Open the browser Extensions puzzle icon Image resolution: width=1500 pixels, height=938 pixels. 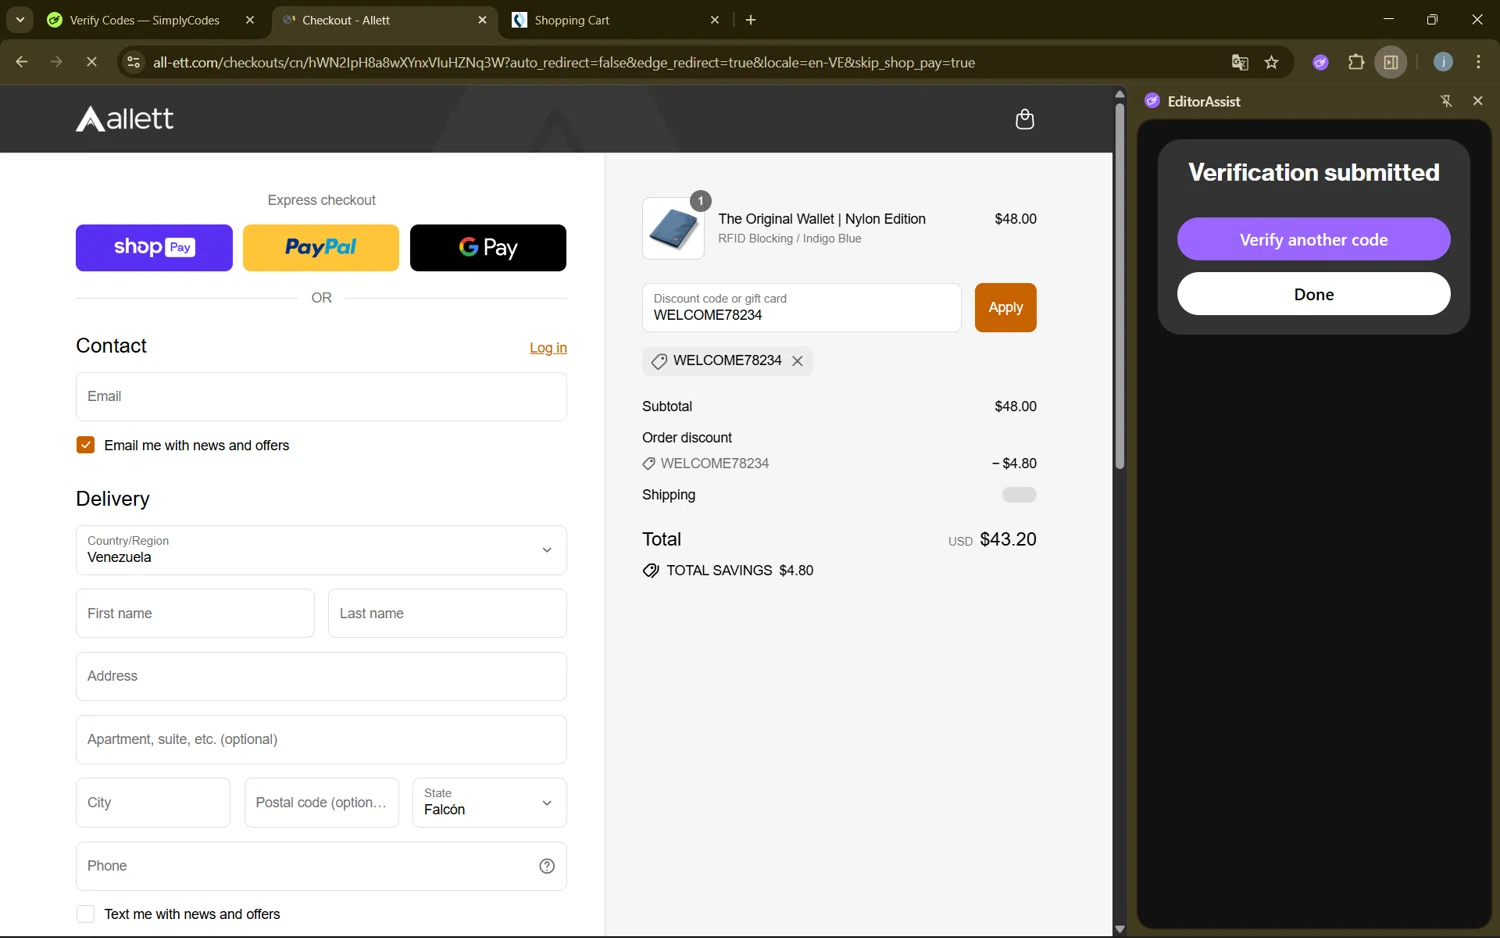(1356, 62)
